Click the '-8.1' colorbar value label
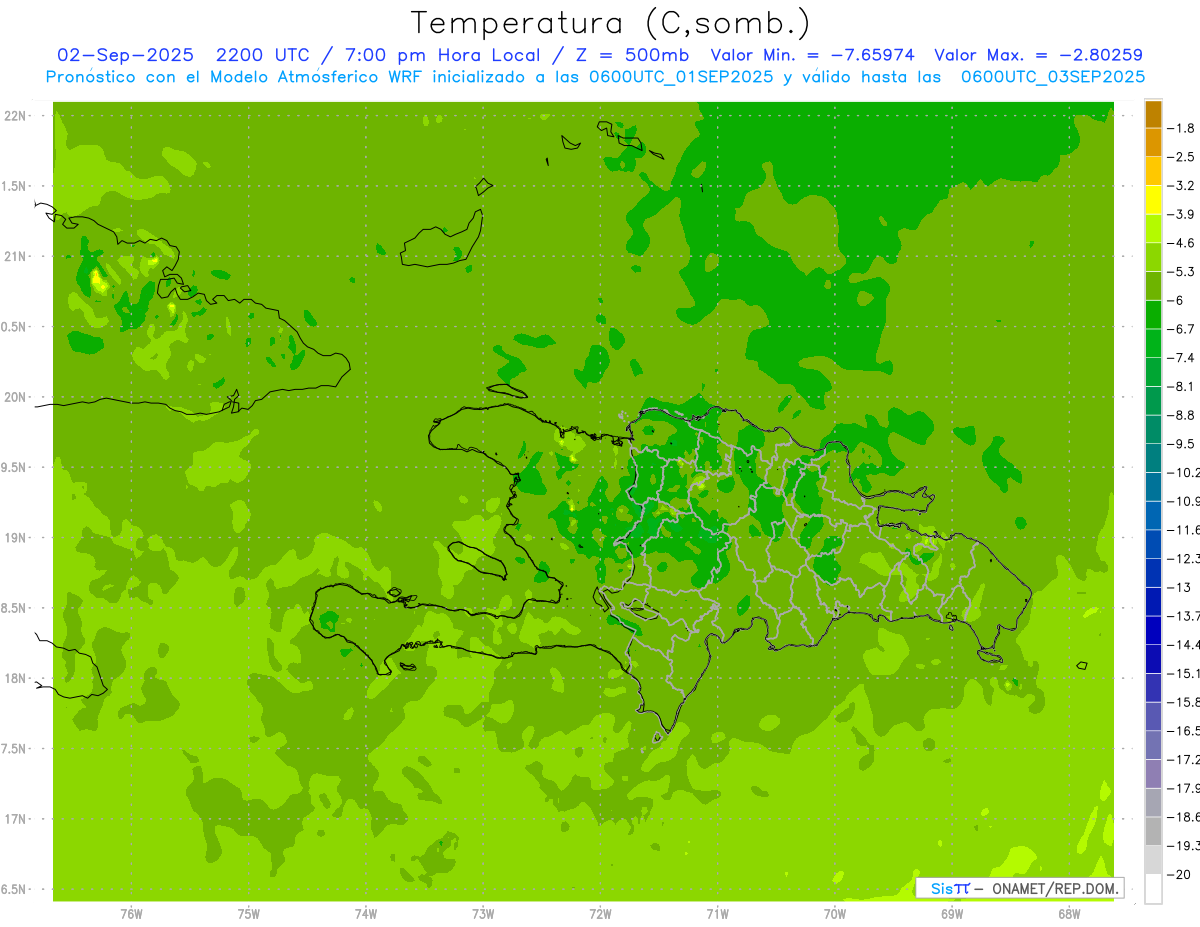 [1181, 386]
